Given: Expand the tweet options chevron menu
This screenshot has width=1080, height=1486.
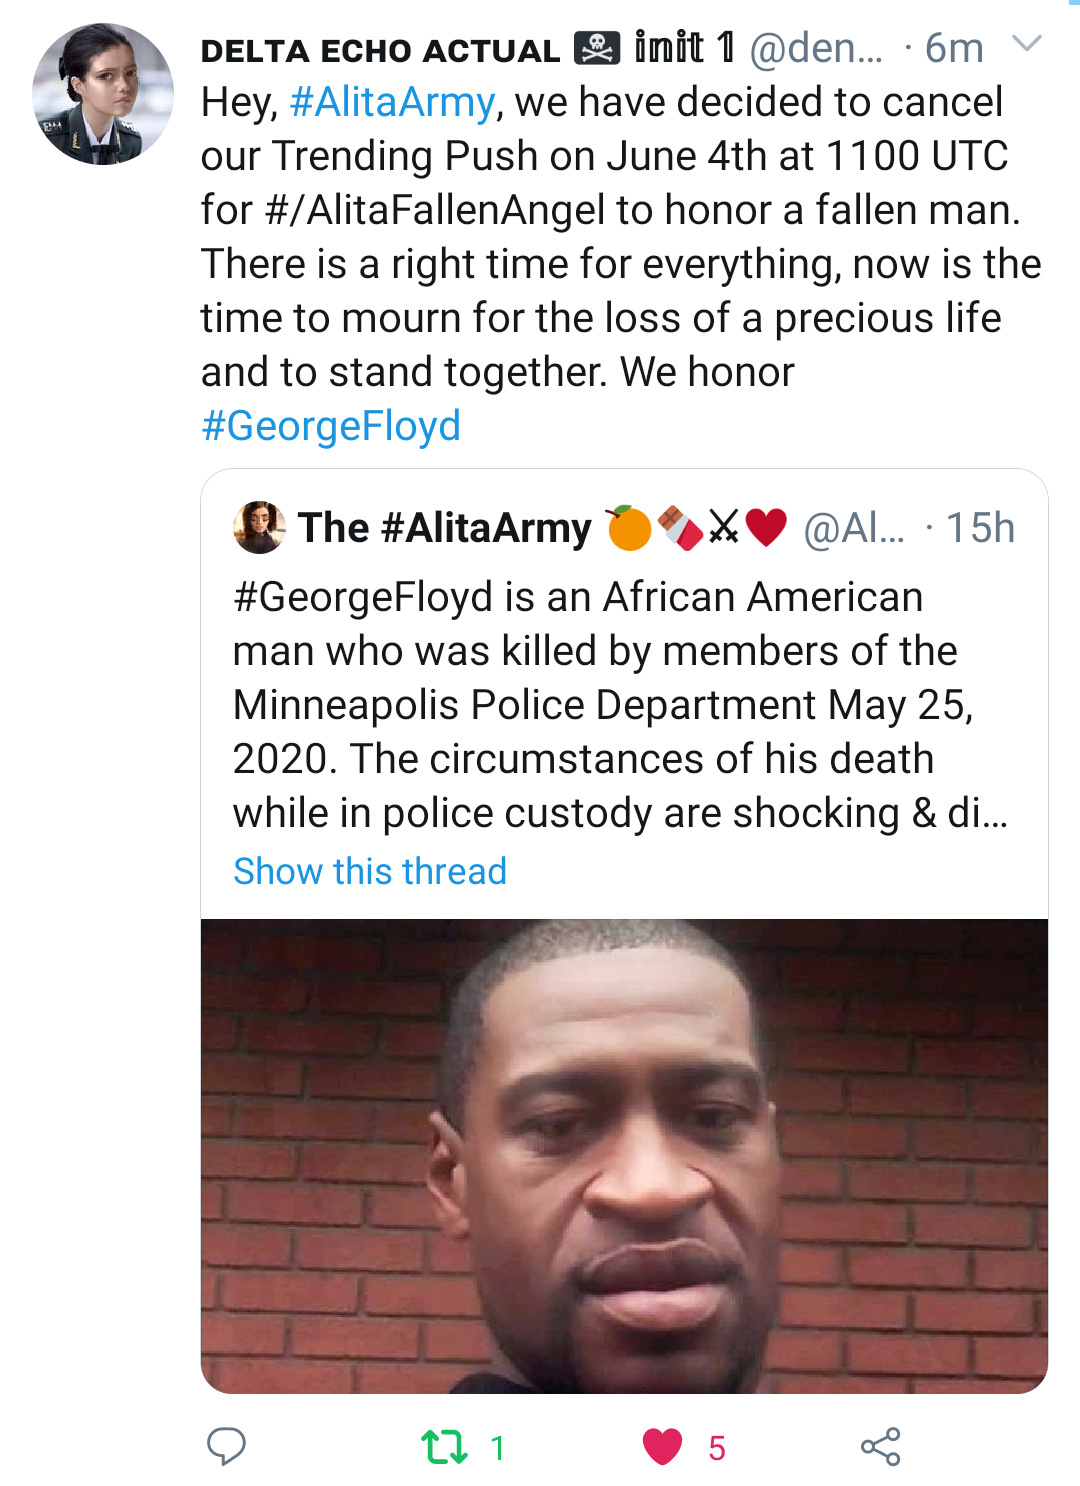Looking at the screenshot, I should coord(1027,44).
